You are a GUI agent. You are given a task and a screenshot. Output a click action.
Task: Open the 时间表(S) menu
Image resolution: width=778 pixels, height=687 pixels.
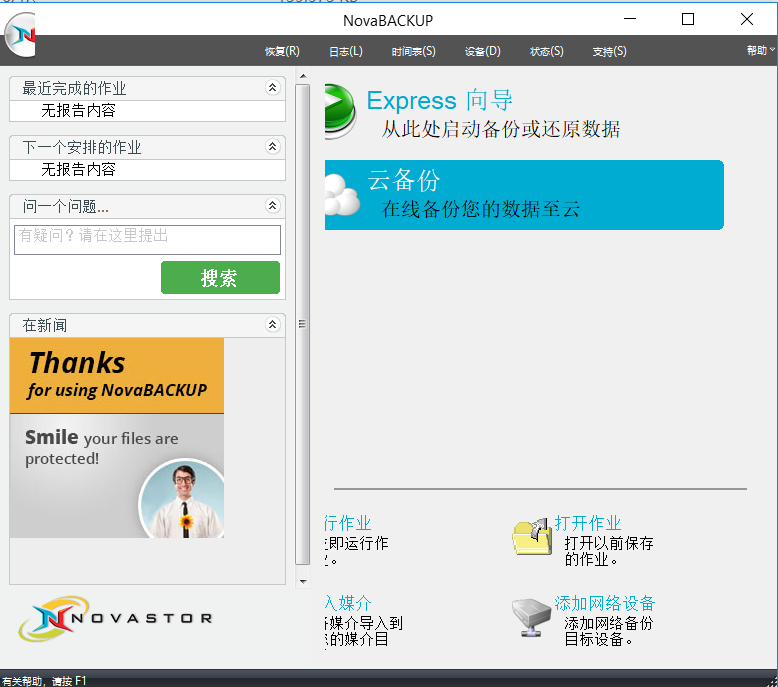[413, 51]
